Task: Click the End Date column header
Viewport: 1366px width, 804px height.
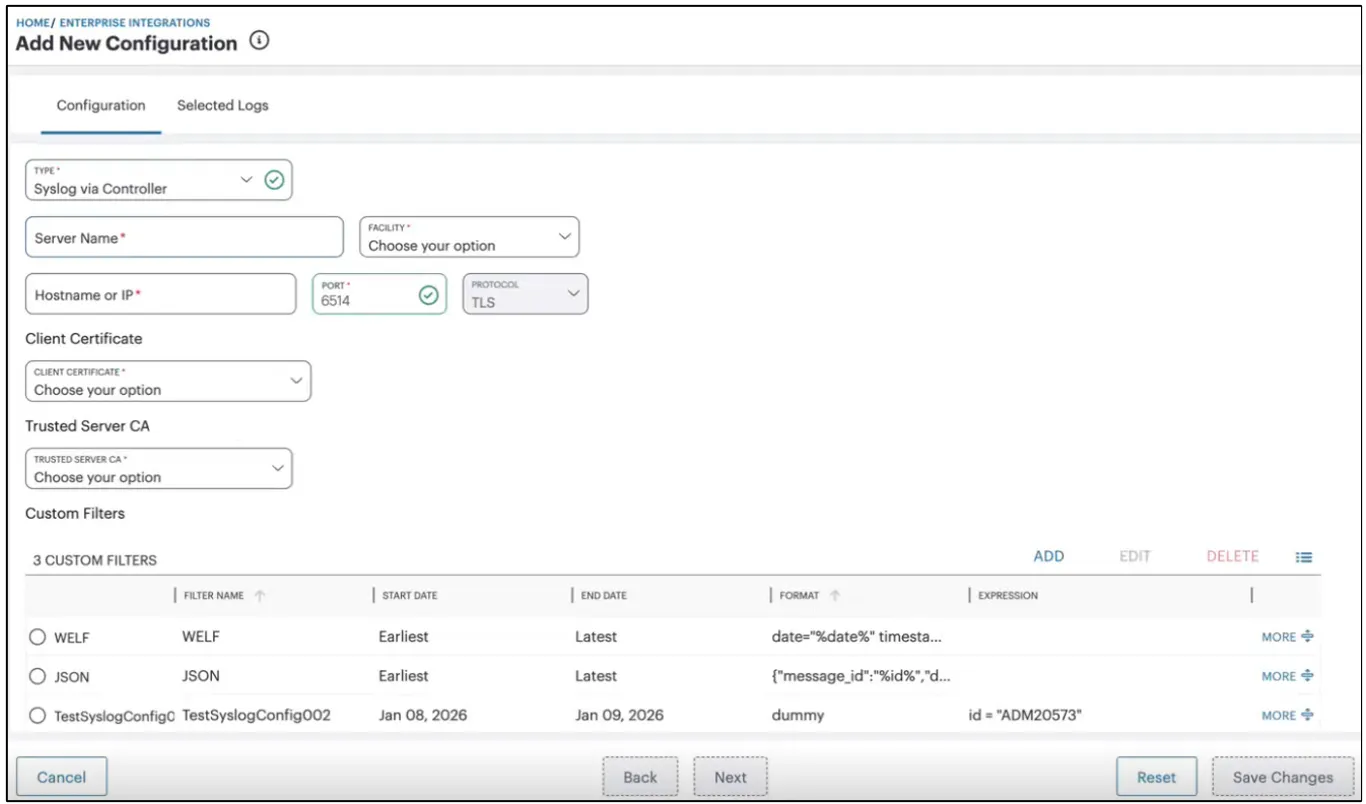Action: pos(604,595)
